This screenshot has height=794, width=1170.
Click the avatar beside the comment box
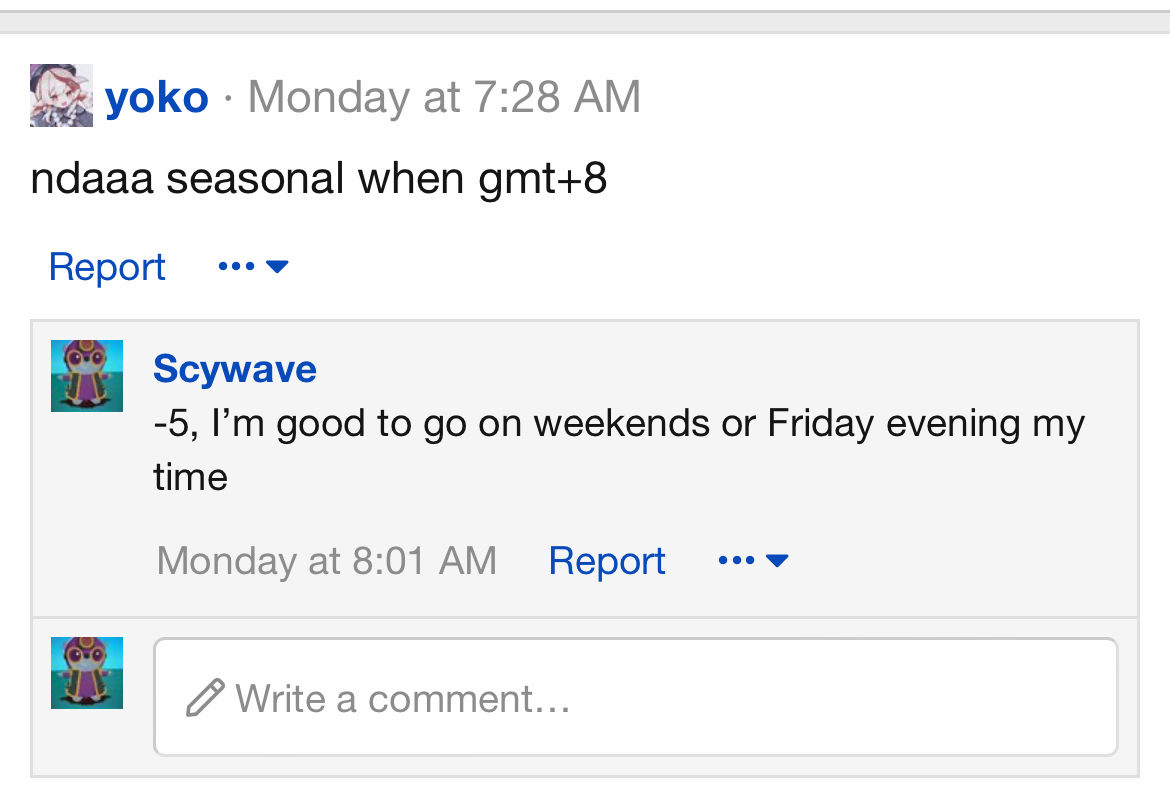pyautogui.click(x=87, y=673)
